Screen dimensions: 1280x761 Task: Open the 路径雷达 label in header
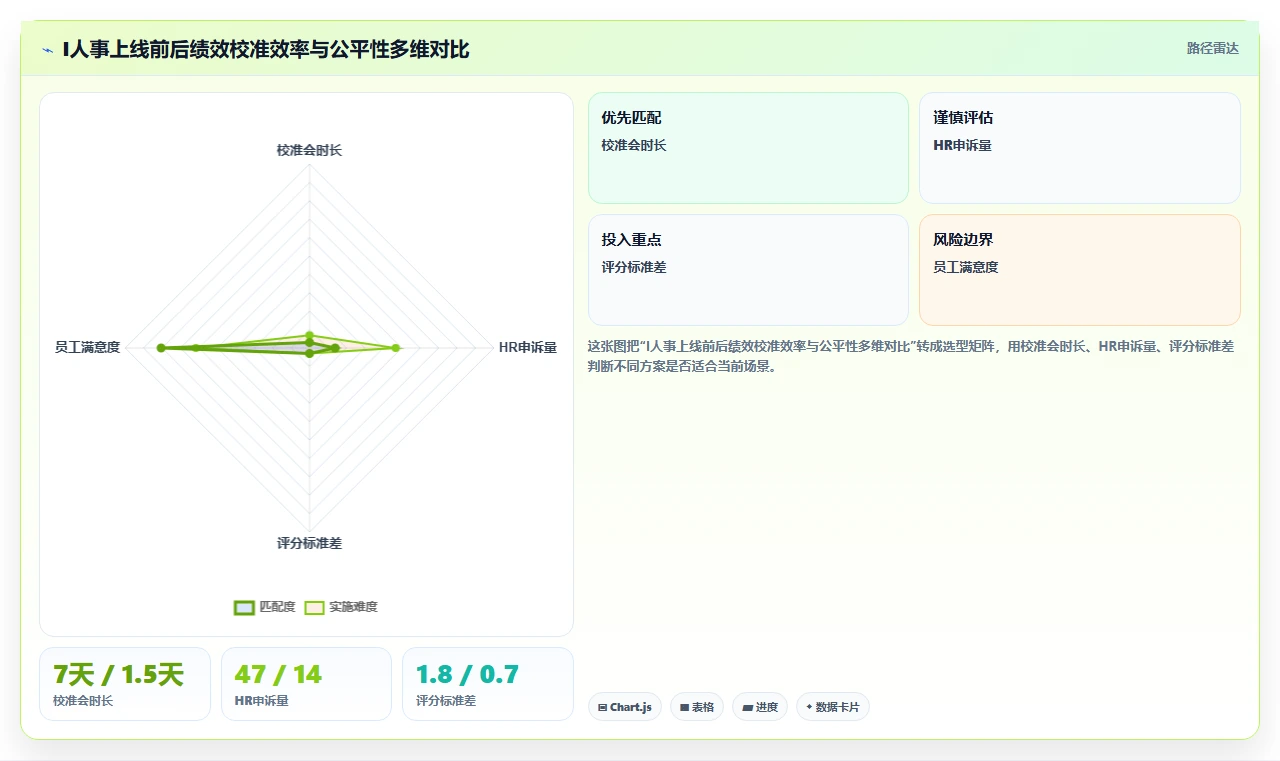pyautogui.click(x=1212, y=48)
